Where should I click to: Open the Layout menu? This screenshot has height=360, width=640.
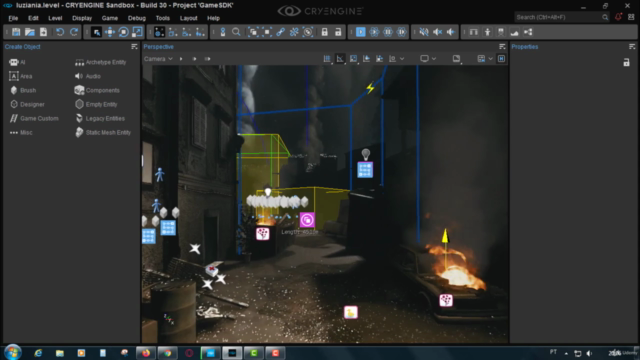click(x=189, y=18)
